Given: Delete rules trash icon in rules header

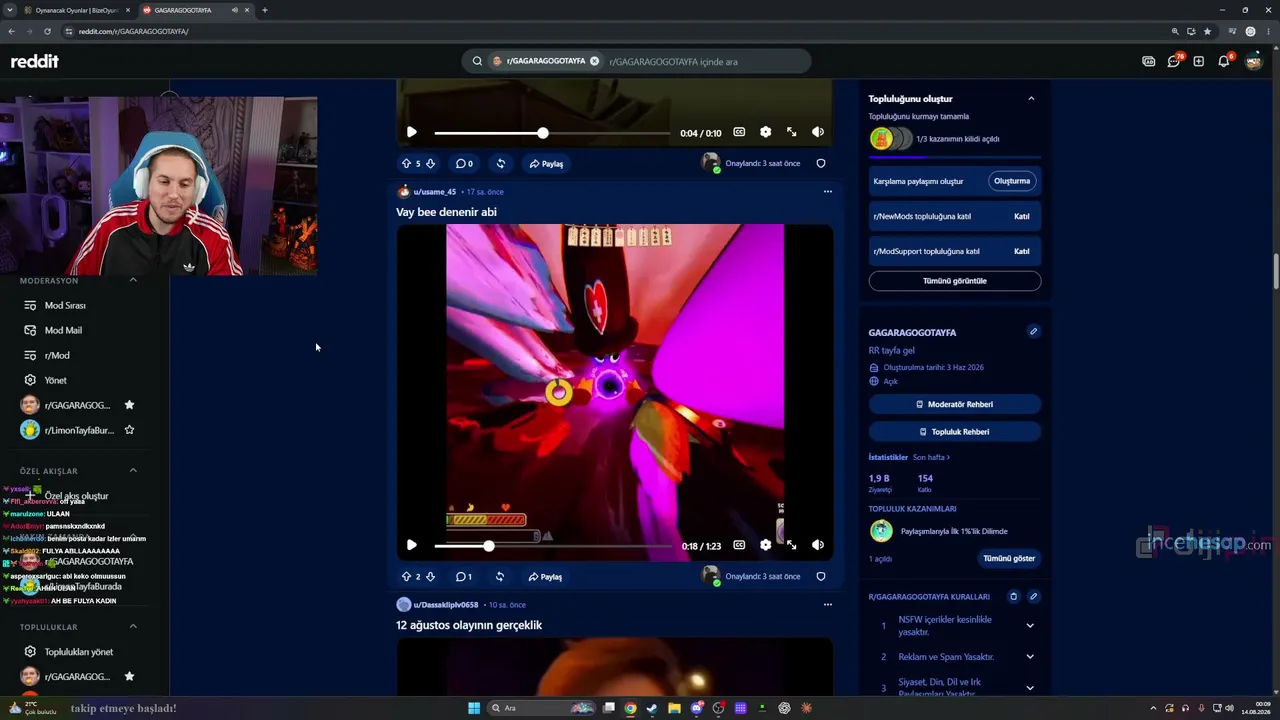Looking at the screenshot, I should click(x=1013, y=597).
